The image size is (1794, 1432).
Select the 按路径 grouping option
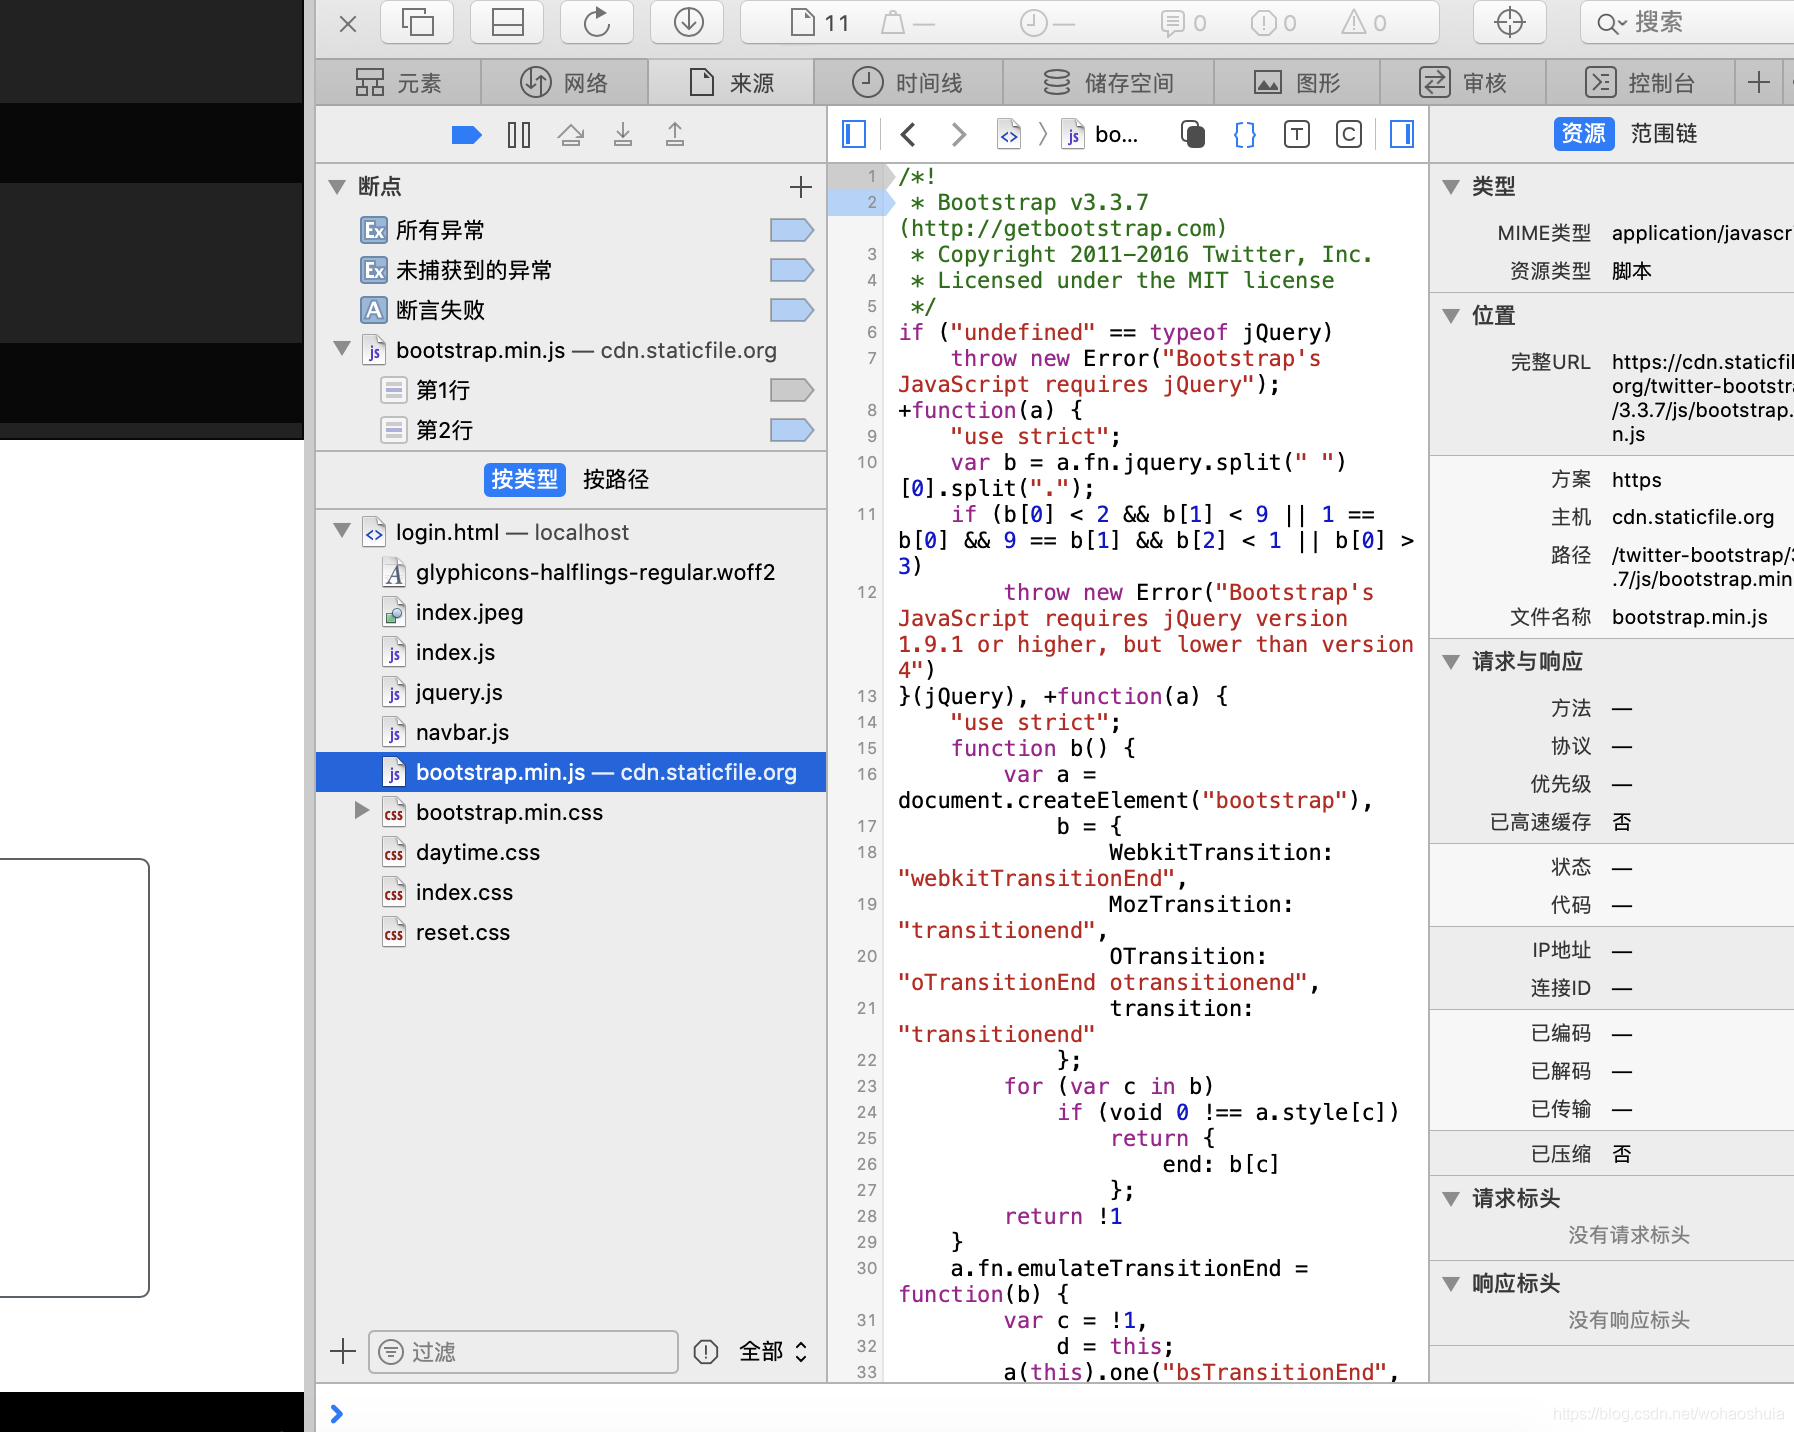(616, 479)
